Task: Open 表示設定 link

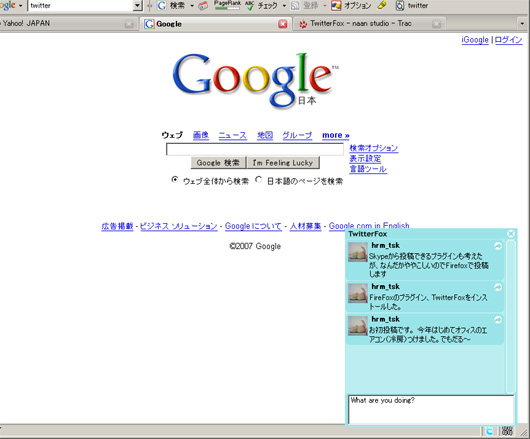Action: (x=365, y=158)
